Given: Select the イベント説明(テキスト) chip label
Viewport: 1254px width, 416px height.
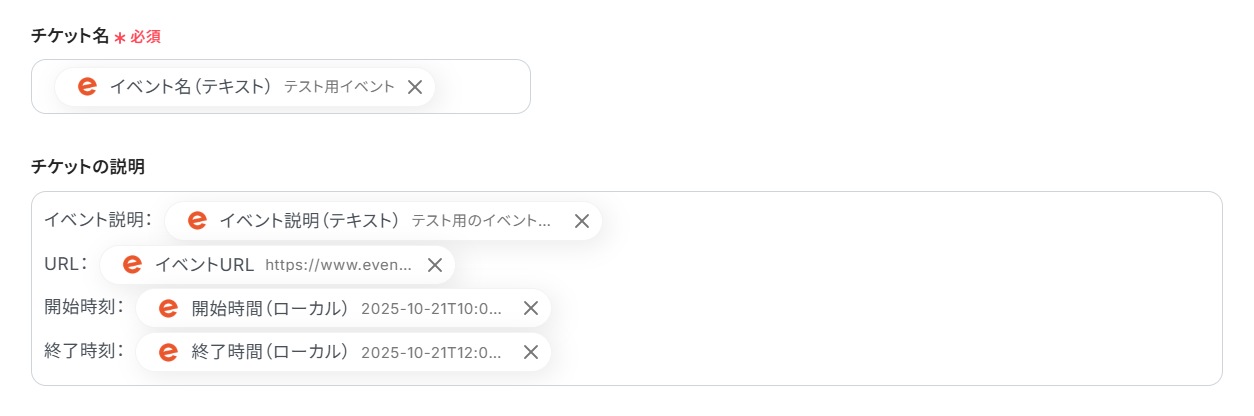Looking at the screenshot, I should (x=309, y=221).
